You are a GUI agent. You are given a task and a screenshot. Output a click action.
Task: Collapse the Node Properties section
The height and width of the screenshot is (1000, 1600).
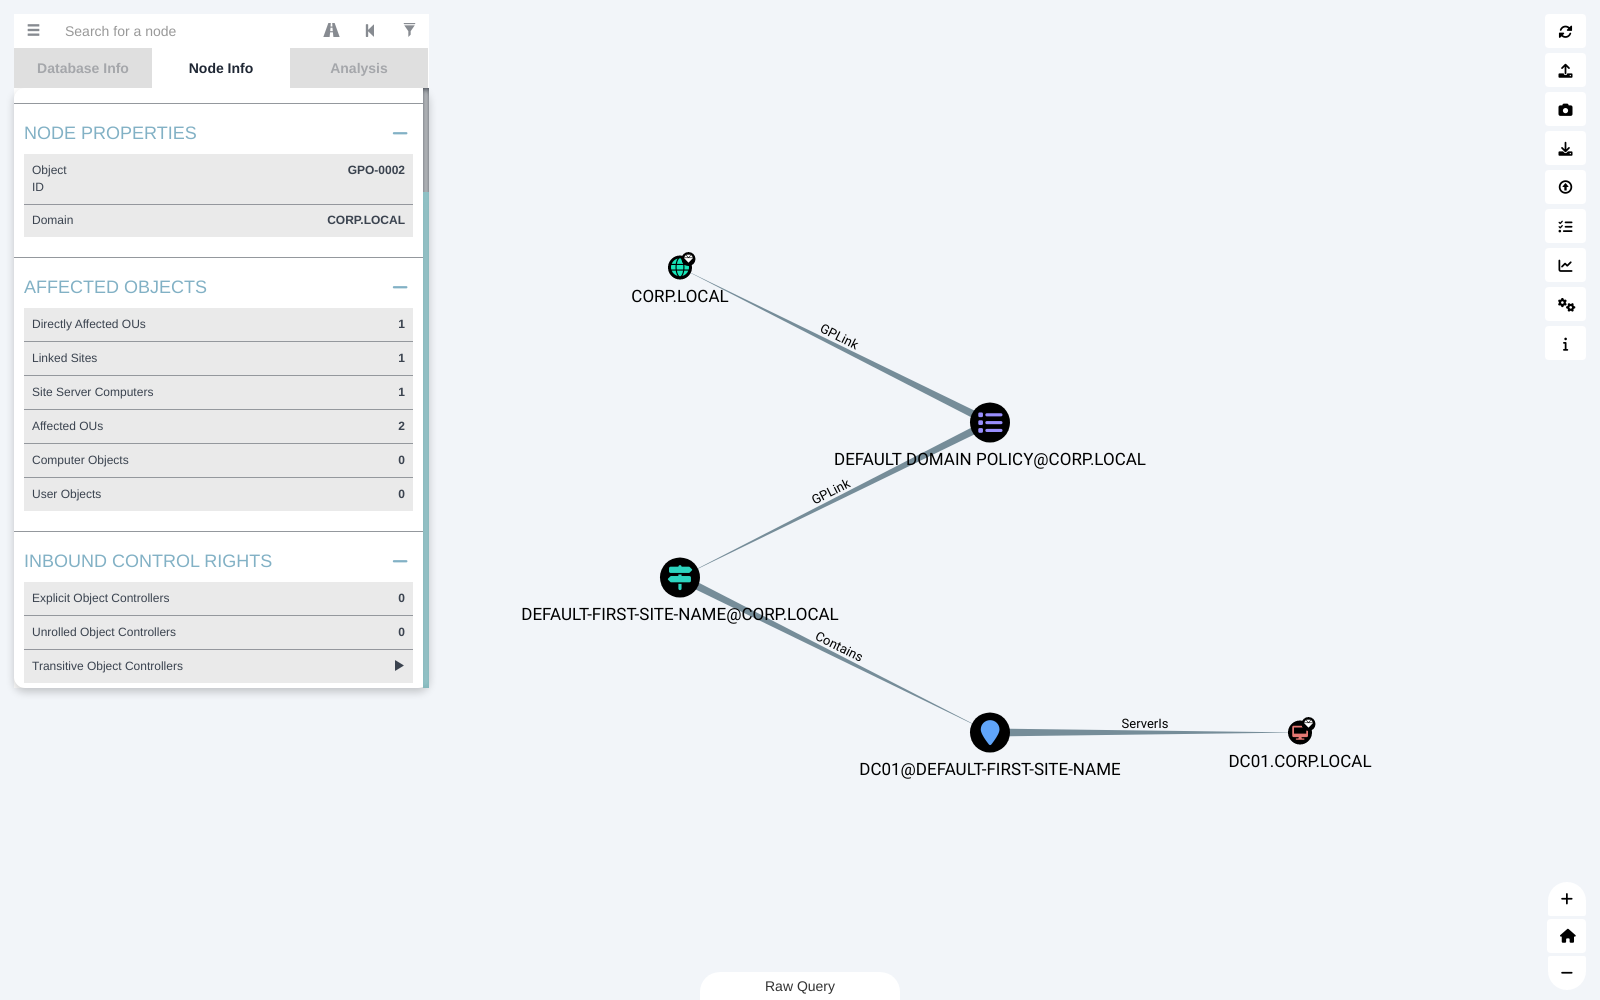[400, 133]
